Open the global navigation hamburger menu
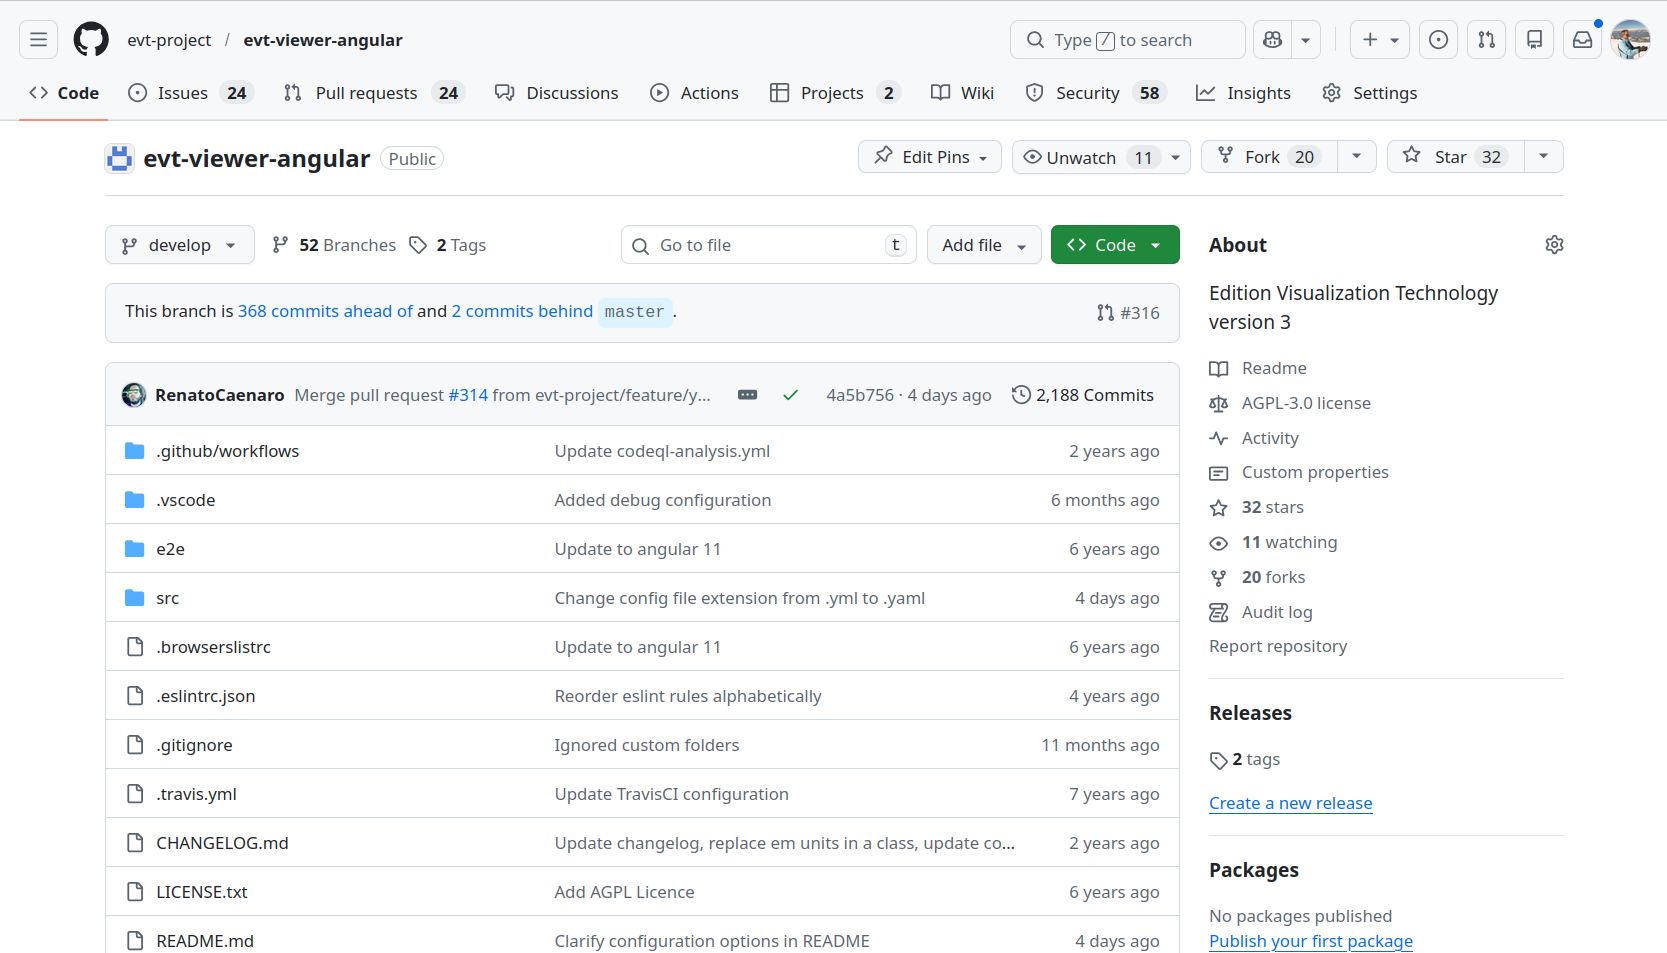Screen dimensions: 1667x953 pos(38,39)
